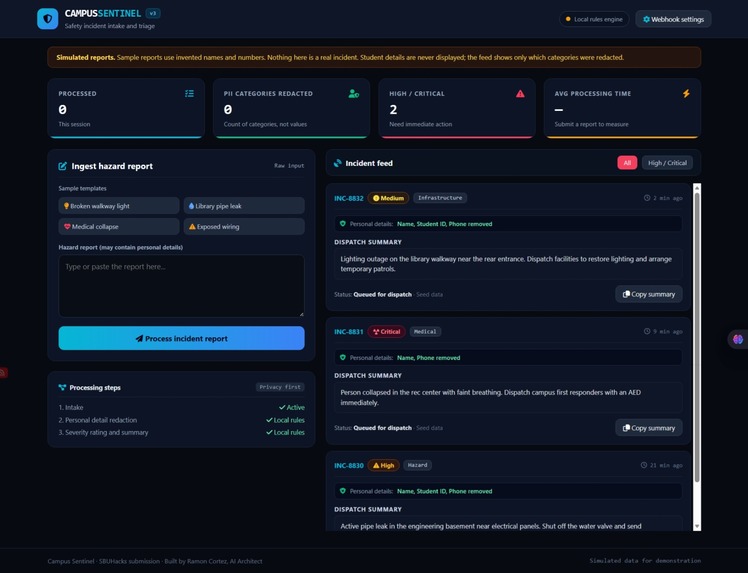748x573 pixels.
Task: Click the clock icon beside 2 min ago
Action: [647, 198]
